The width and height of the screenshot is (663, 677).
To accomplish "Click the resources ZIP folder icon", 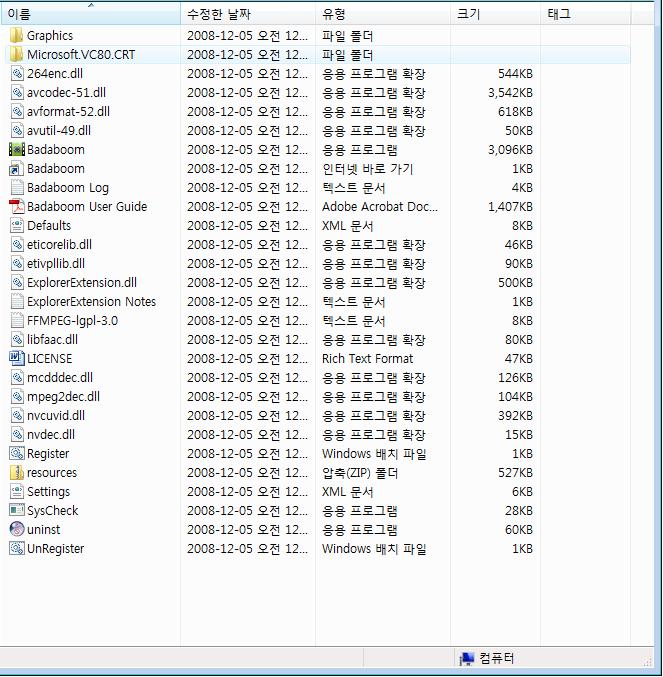I will [x=17, y=472].
